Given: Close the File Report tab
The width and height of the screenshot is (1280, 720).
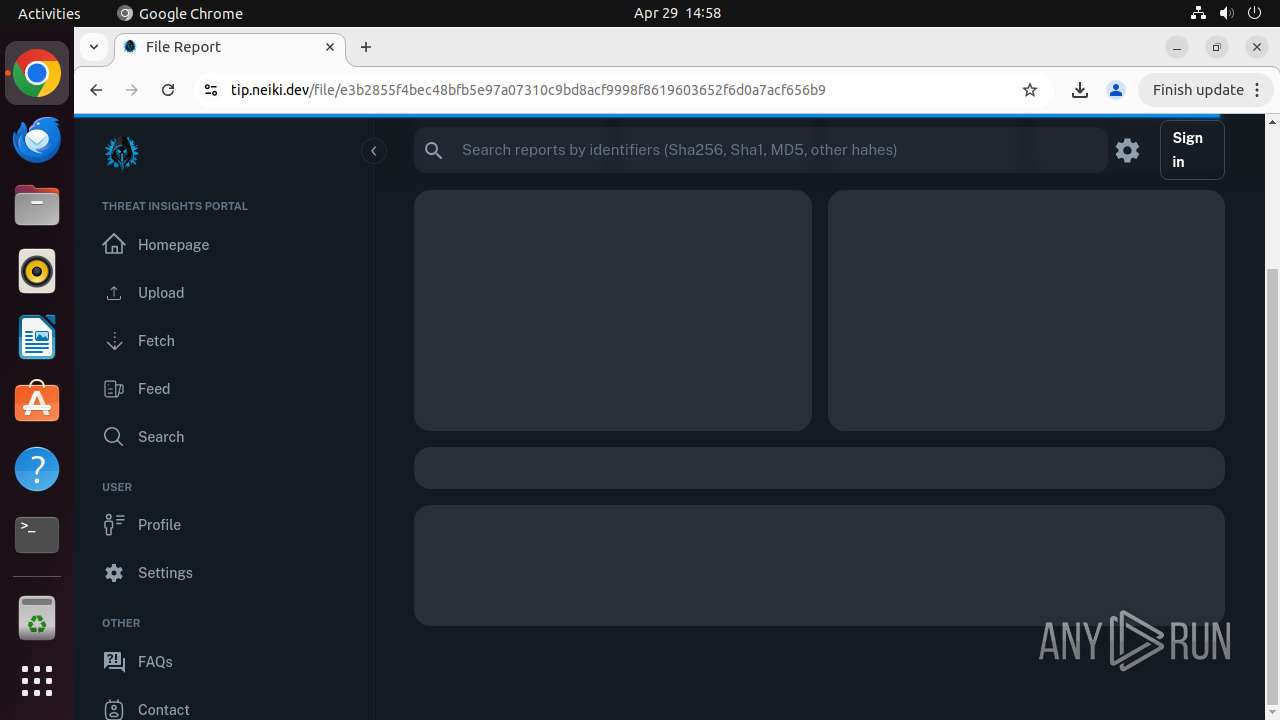Looking at the screenshot, I should pos(330,47).
